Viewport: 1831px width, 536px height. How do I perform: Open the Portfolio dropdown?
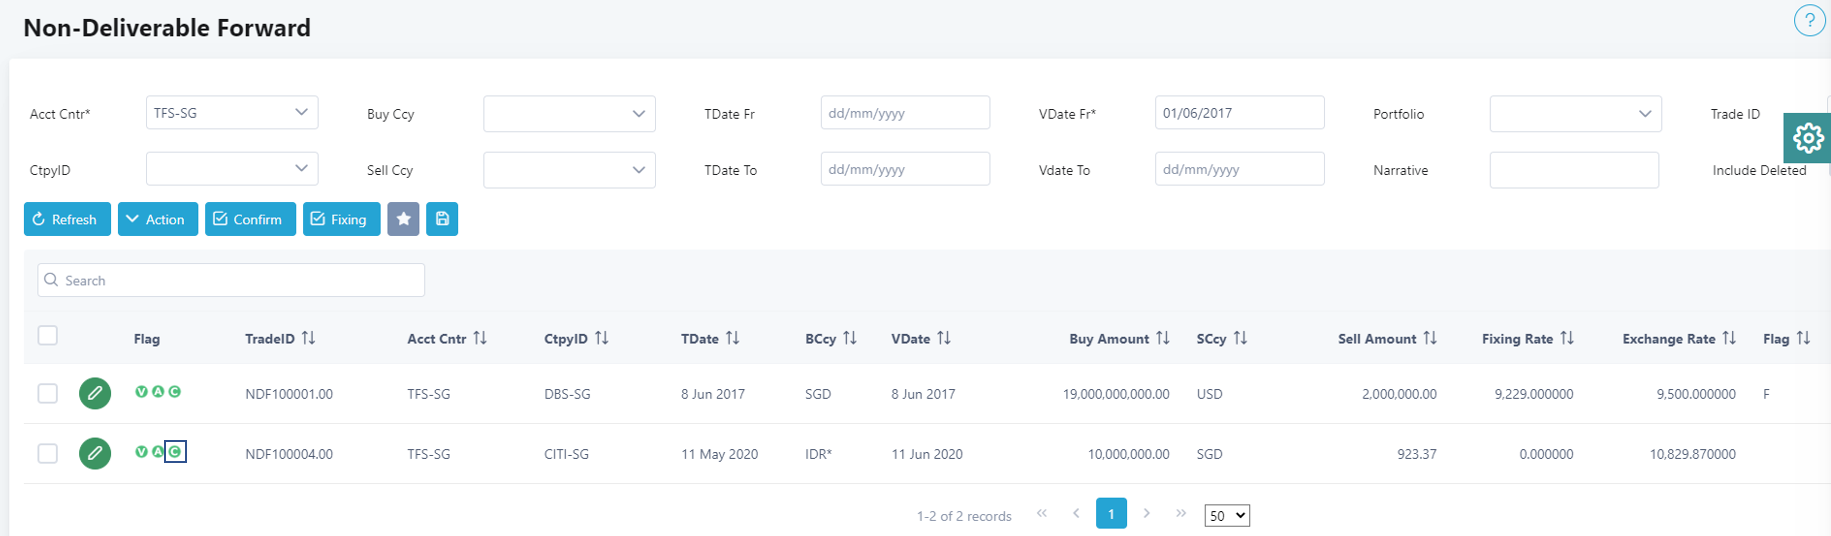coord(1575,114)
